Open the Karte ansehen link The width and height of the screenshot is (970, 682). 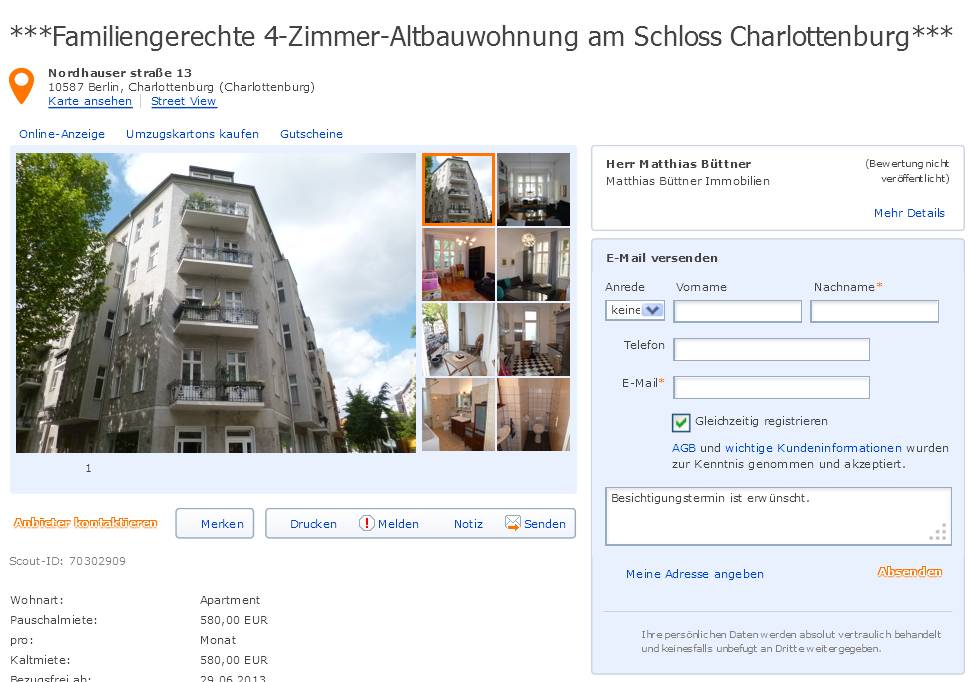pyautogui.click(x=90, y=101)
